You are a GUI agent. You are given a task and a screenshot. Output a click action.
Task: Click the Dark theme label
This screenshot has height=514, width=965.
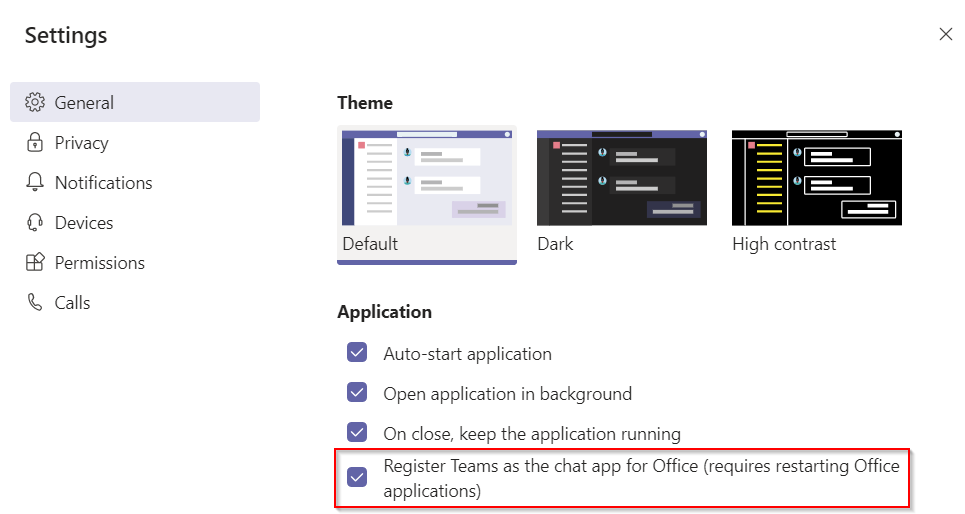[555, 244]
